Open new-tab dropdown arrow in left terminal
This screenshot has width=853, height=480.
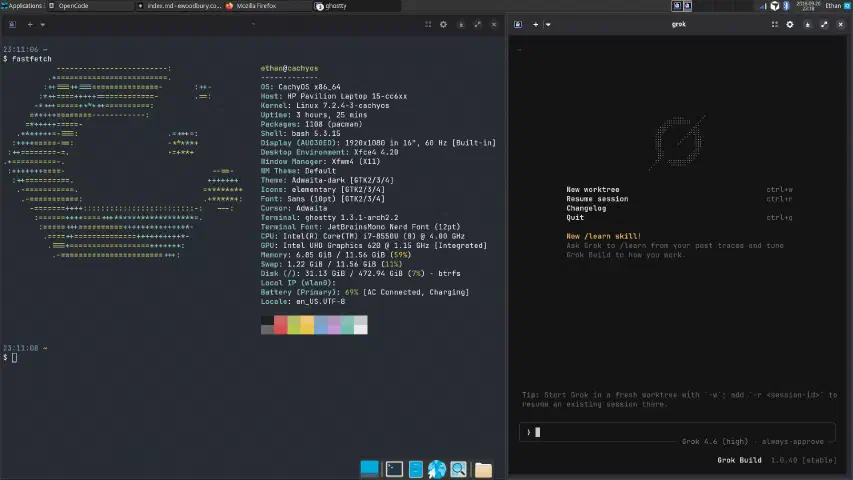point(42,24)
